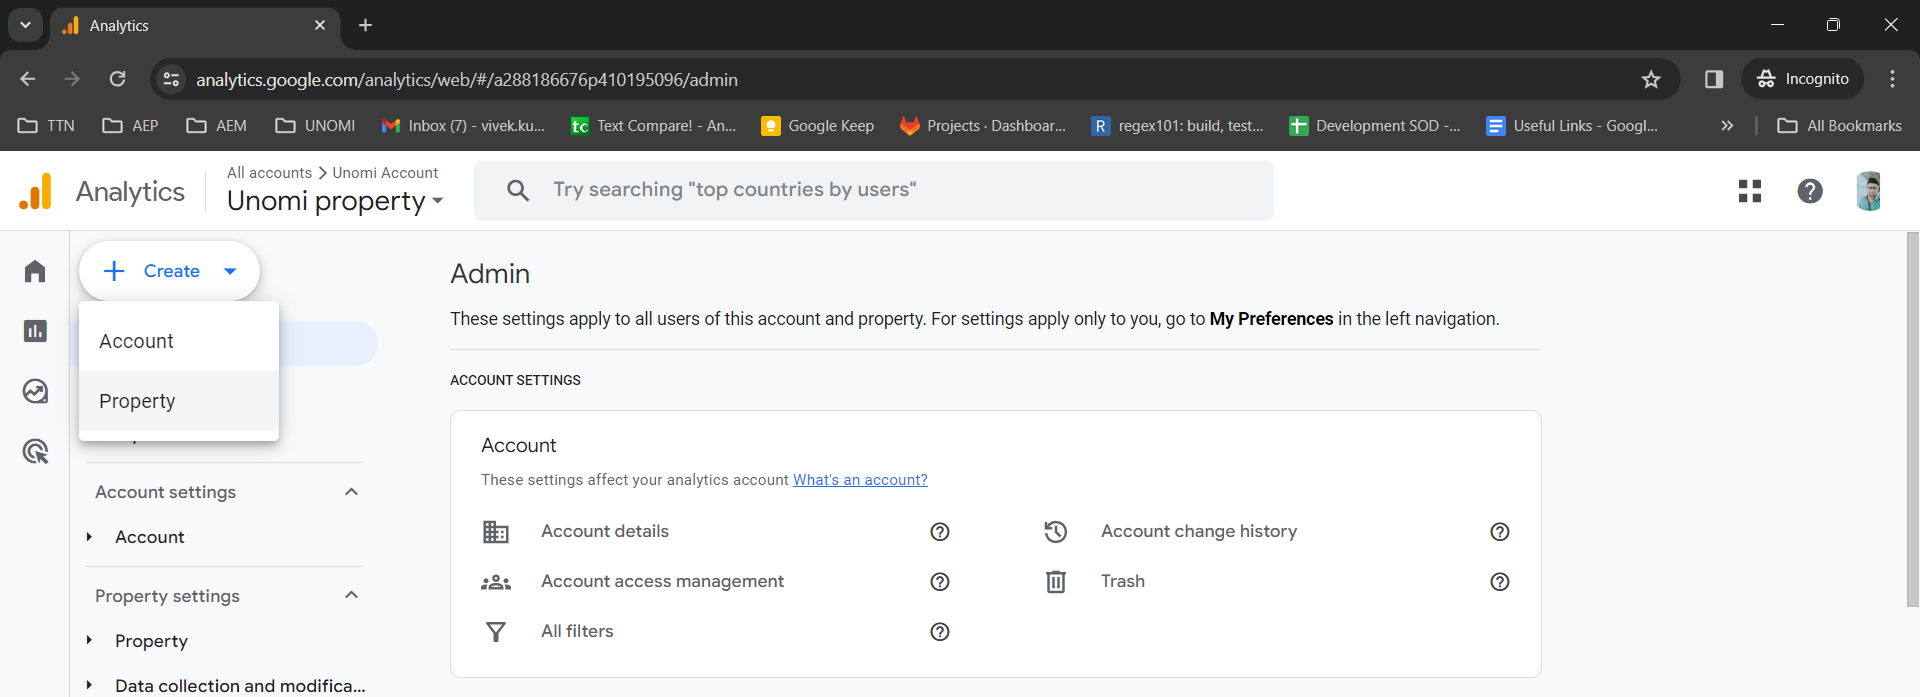Viewport: 1920px width, 697px height.
Task: Bookmark this page with the star icon
Action: pos(1651,79)
